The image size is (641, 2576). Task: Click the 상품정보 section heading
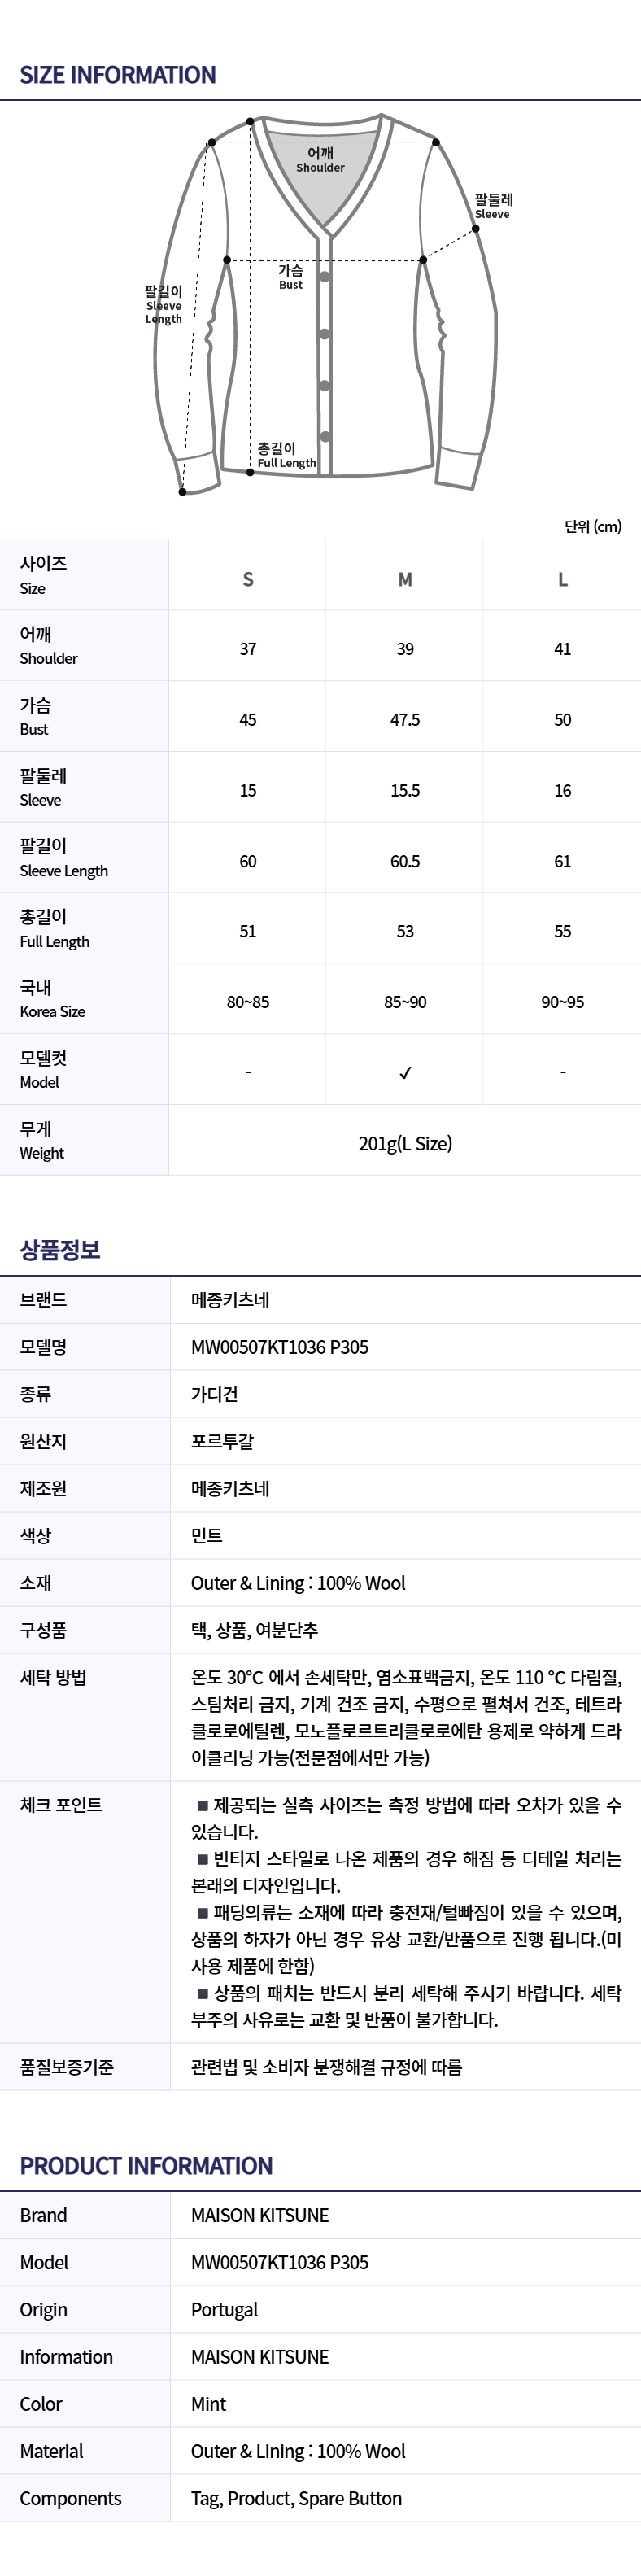(x=60, y=1250)
